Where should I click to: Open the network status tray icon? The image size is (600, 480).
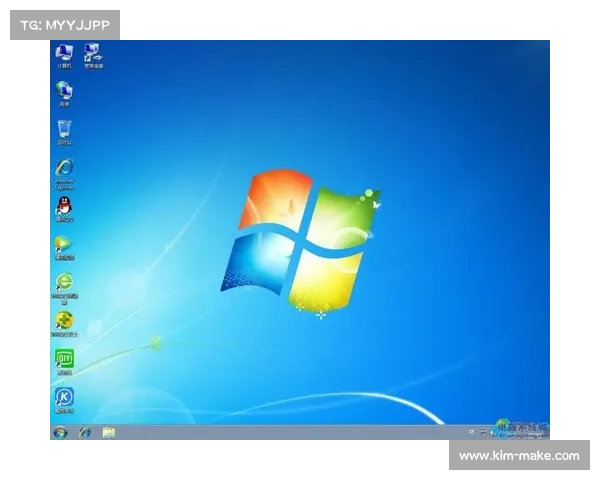[483, 432]
